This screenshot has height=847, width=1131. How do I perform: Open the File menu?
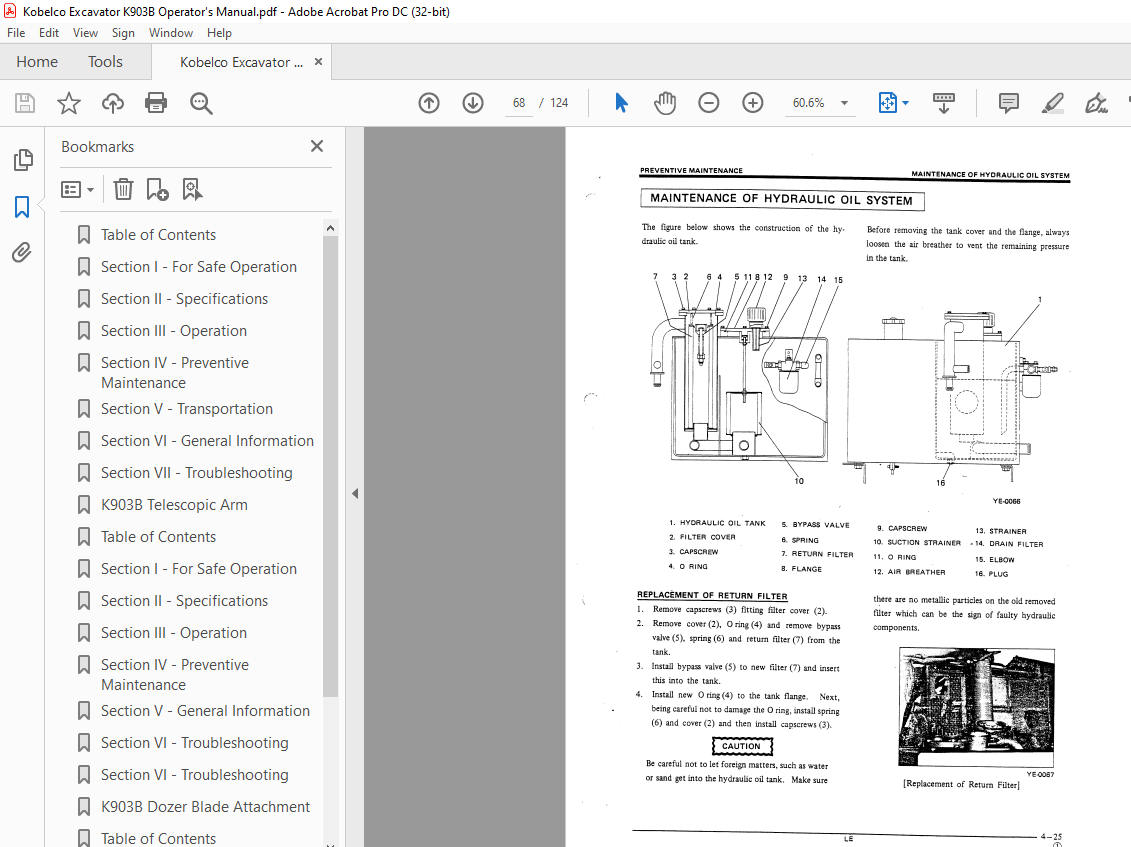tap(16, 32)
